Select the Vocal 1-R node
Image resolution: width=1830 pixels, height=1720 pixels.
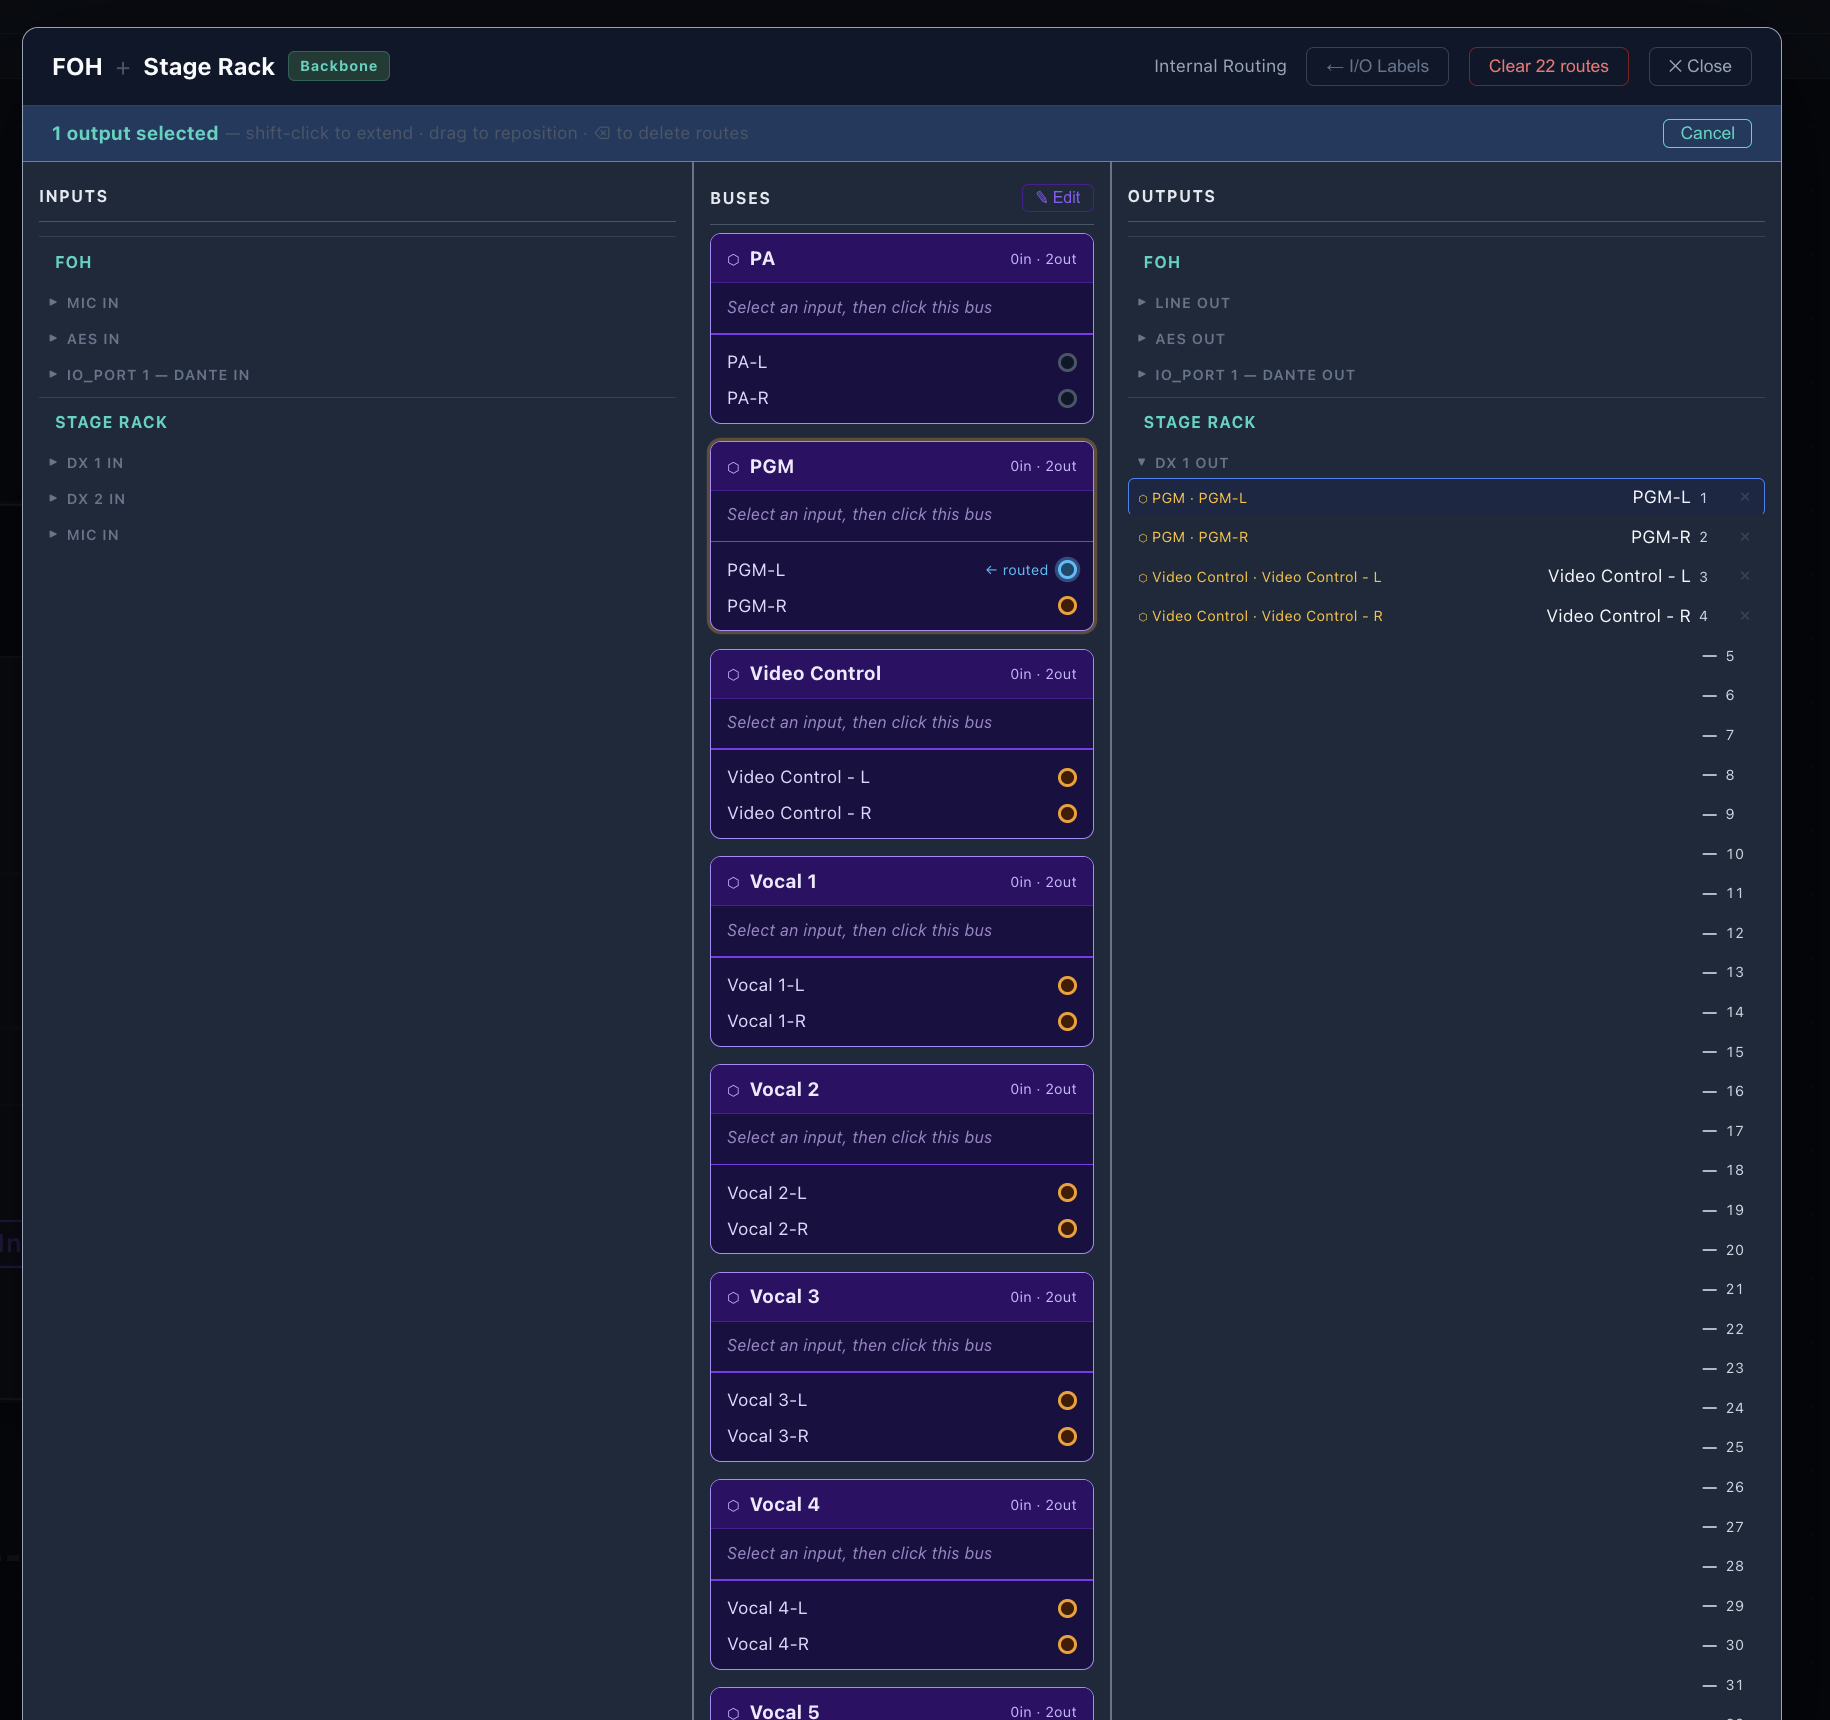pyautogui.click(x=1067, y=1021)
